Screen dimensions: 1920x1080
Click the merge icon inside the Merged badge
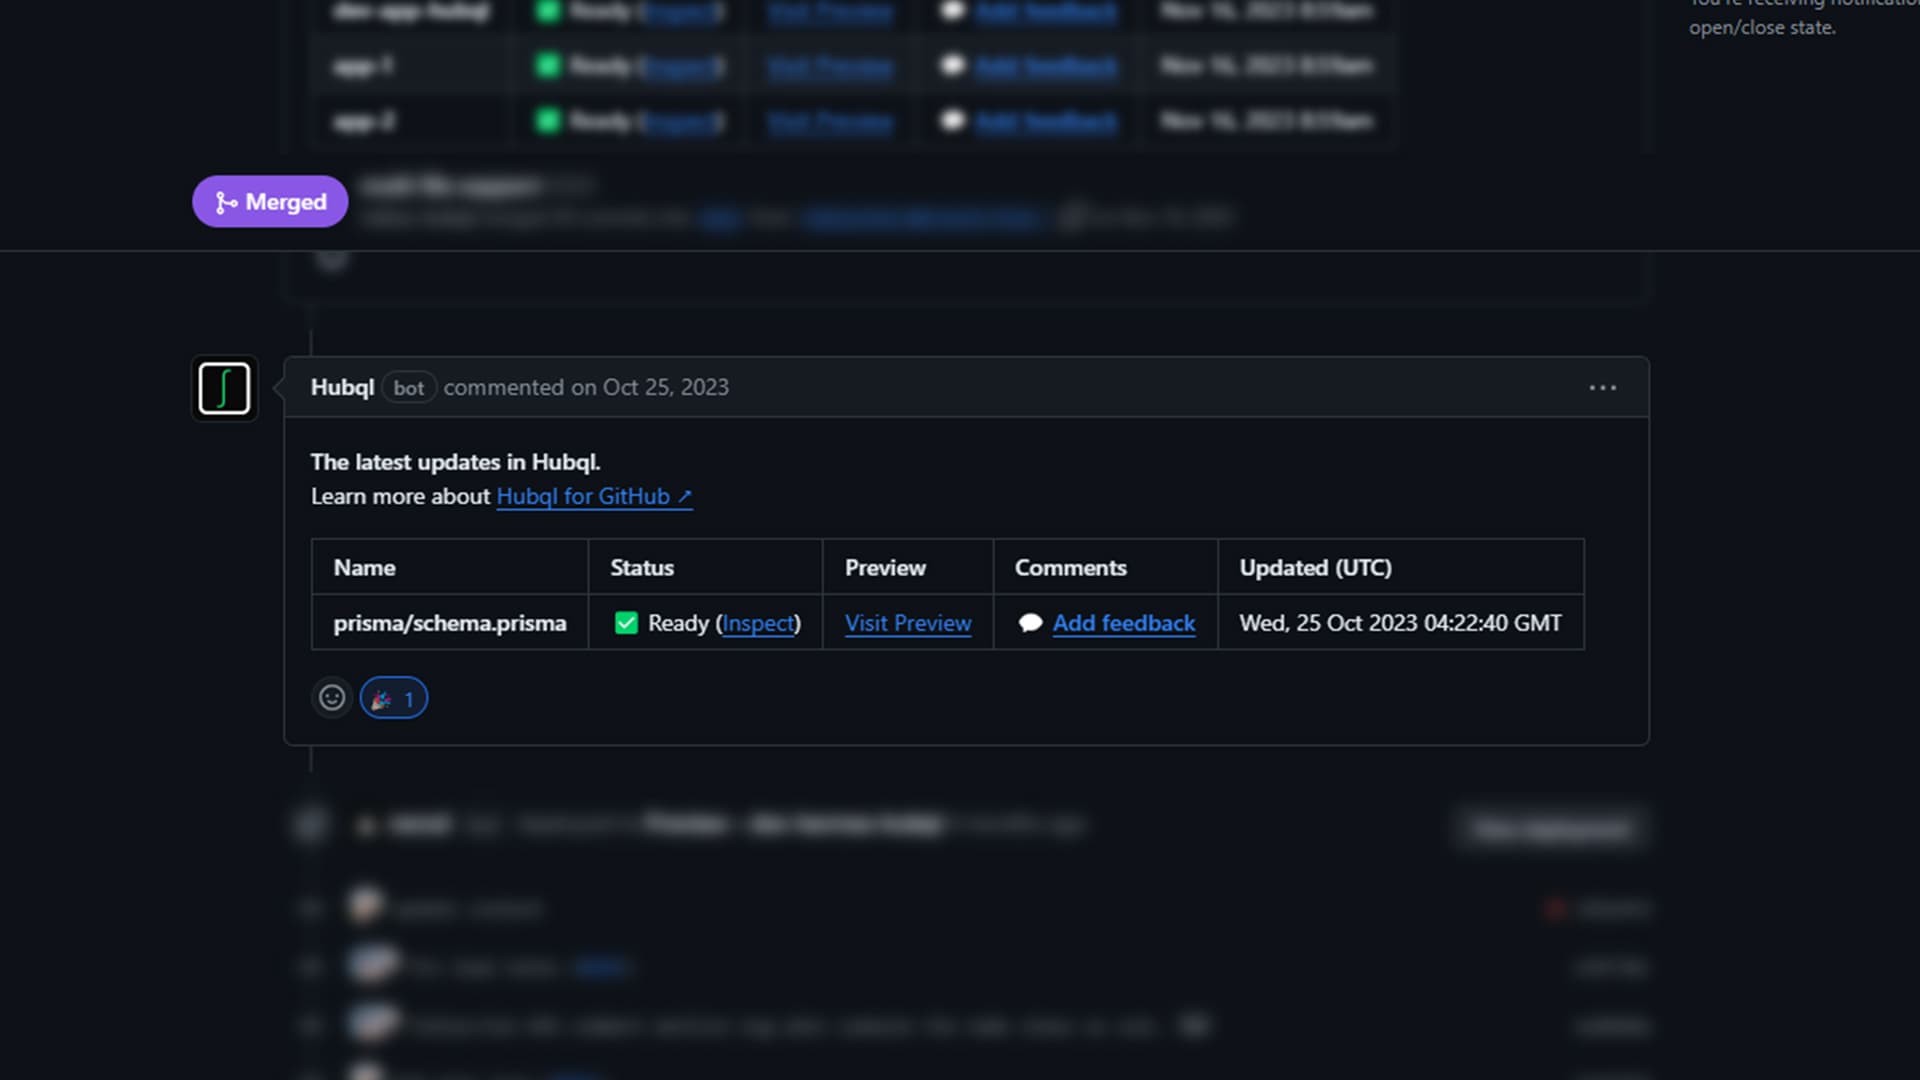coord(225,201)
